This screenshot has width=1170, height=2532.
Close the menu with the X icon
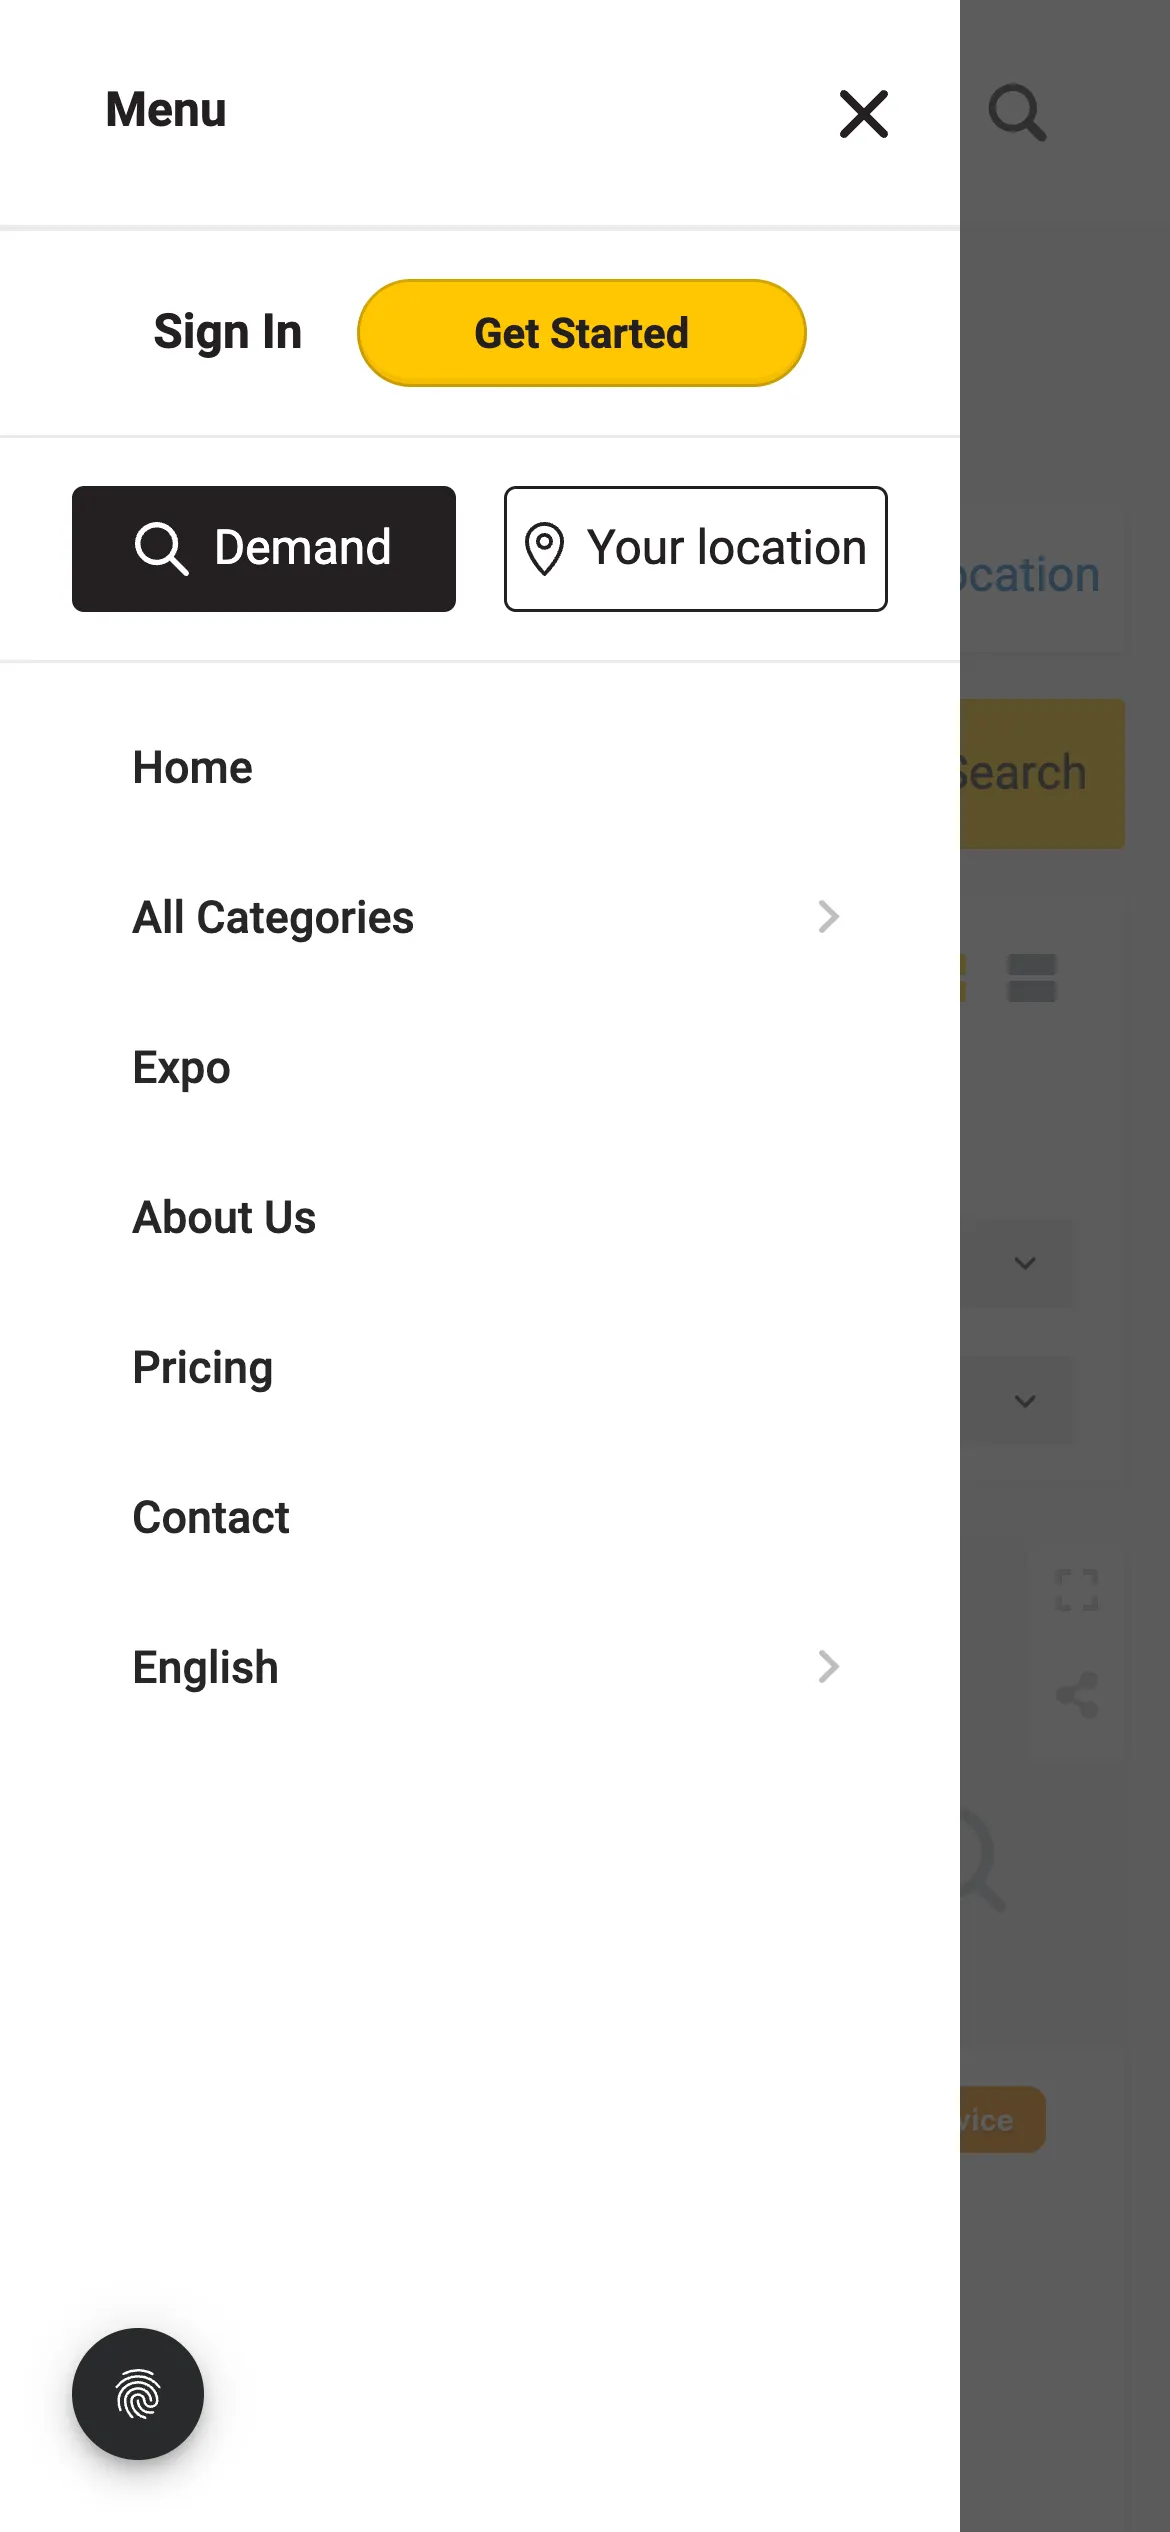point(863,113)
